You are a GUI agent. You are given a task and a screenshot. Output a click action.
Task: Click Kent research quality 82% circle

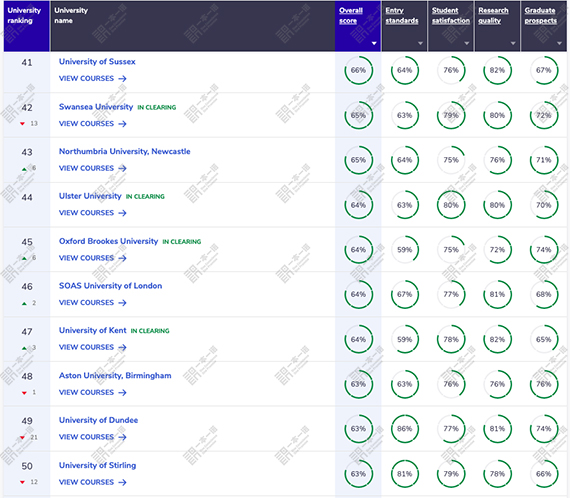pyautogui.click(x=497, y=340)
